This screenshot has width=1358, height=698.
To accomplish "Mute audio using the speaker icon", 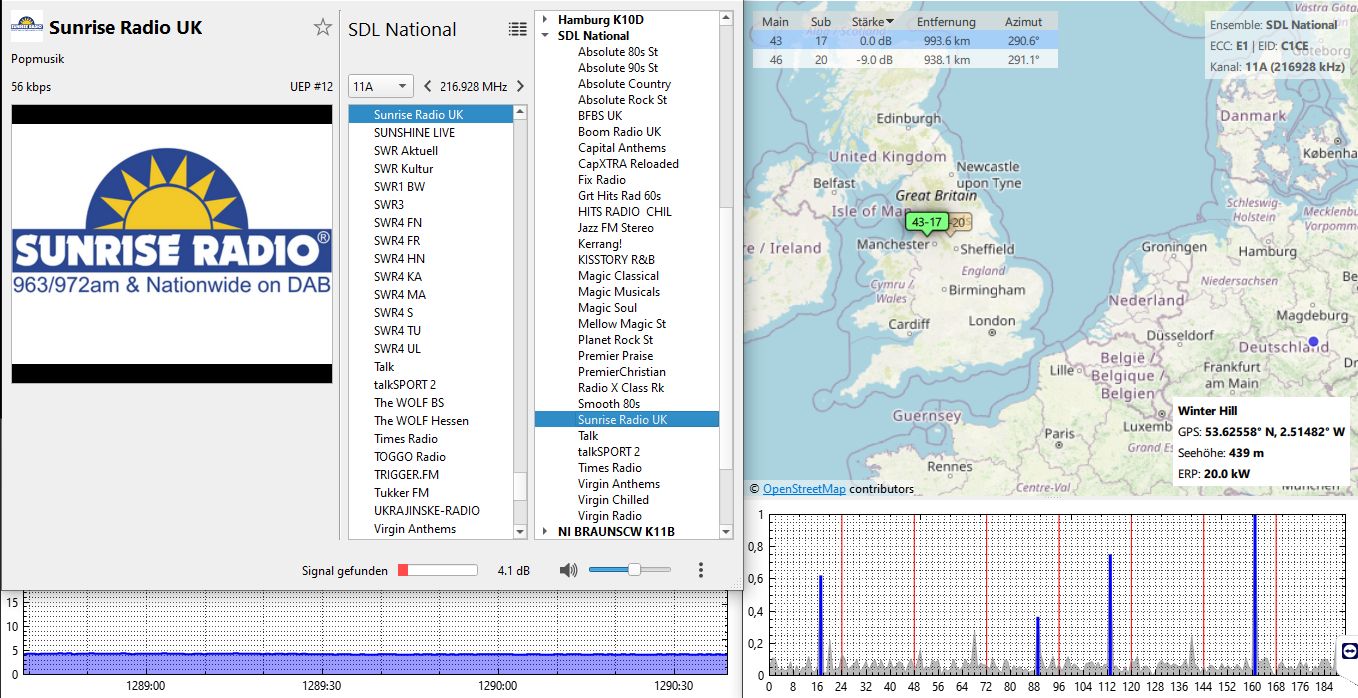I will coord(568,570).
